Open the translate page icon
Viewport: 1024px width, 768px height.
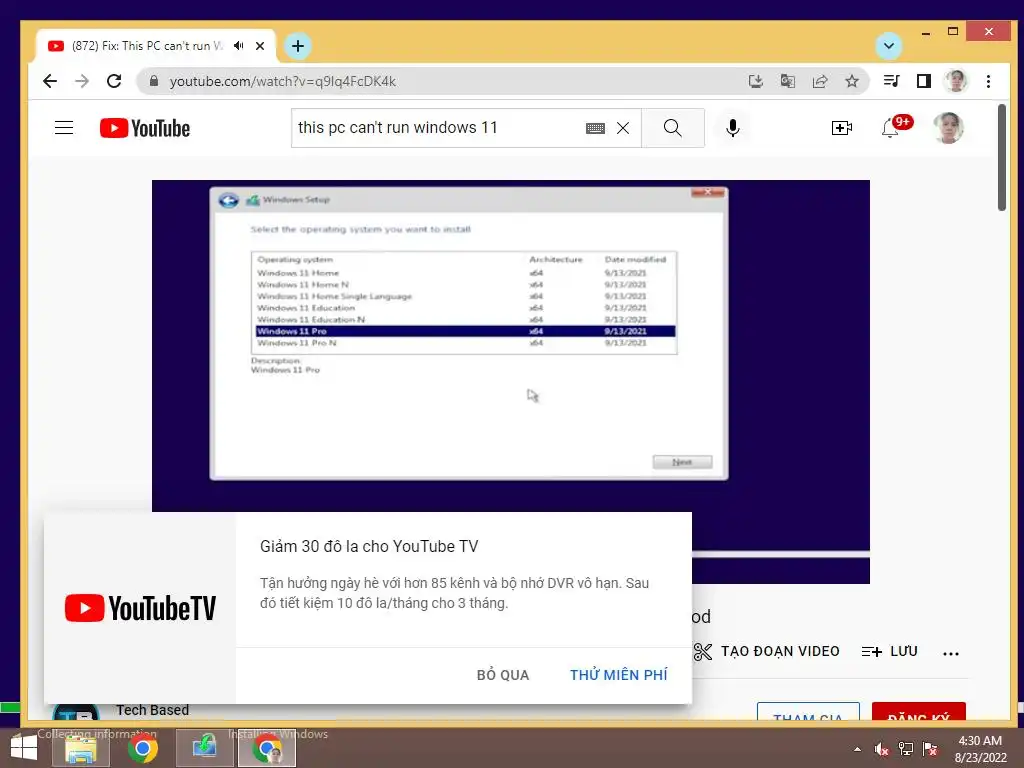788,81
